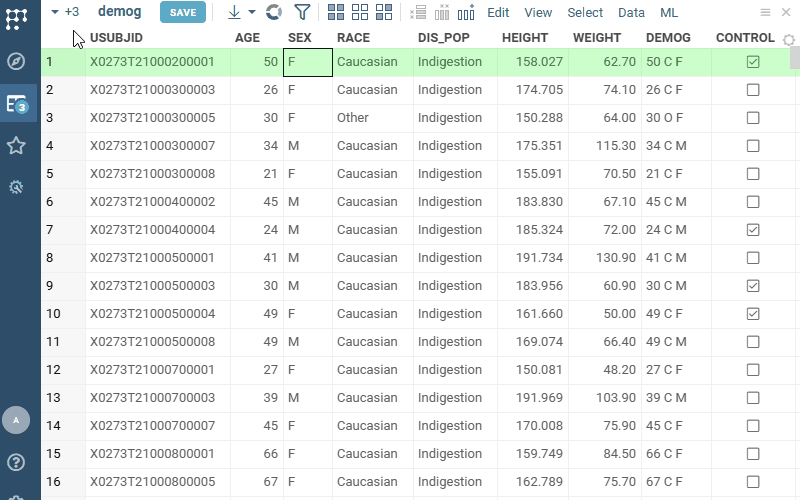Open the compass Browse sidebar icon
This screenshot has height=500, width=800.
coord(16,61)
